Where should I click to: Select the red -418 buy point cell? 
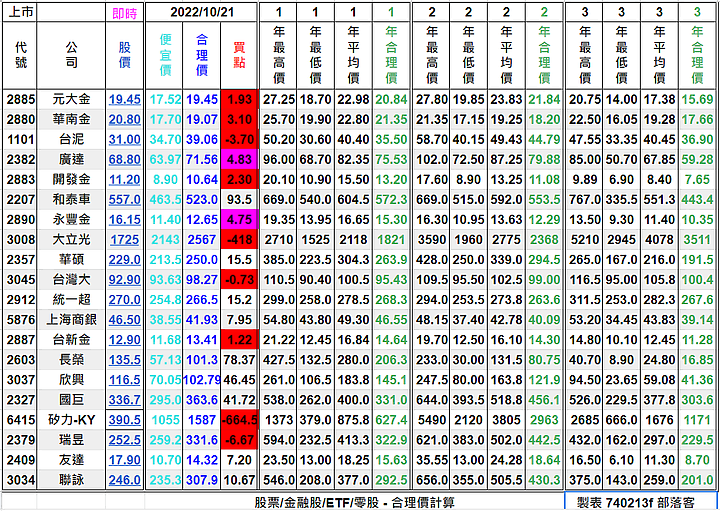[239, 240]
